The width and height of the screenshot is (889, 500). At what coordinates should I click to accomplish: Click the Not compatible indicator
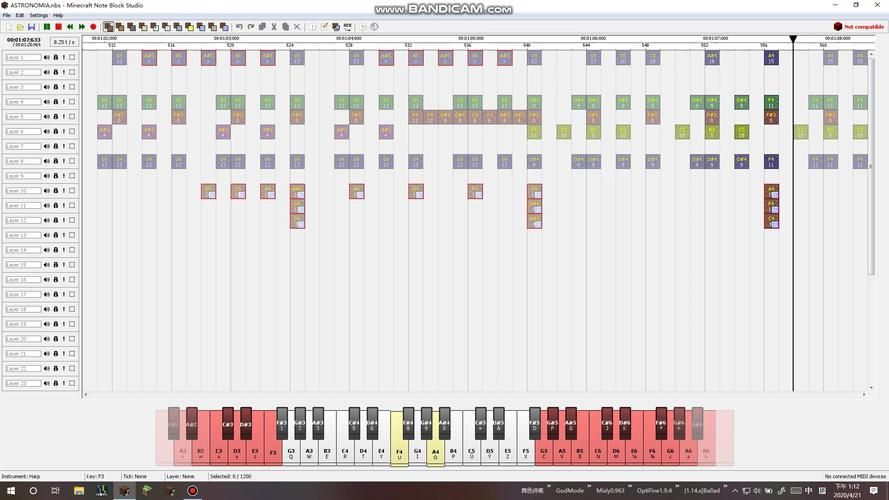tap(858, 27)
